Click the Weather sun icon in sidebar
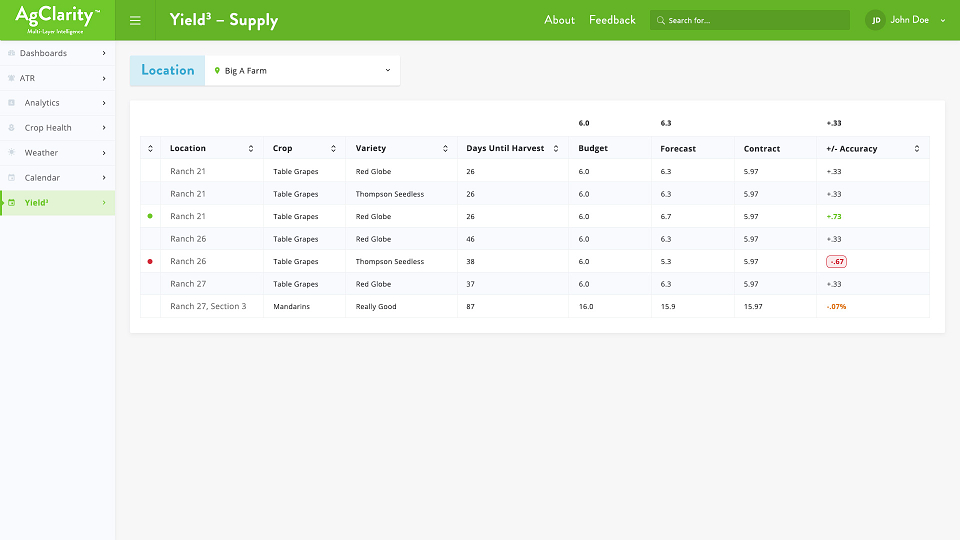The width and height of the screenshot is (960, 540). click(11, 152)
